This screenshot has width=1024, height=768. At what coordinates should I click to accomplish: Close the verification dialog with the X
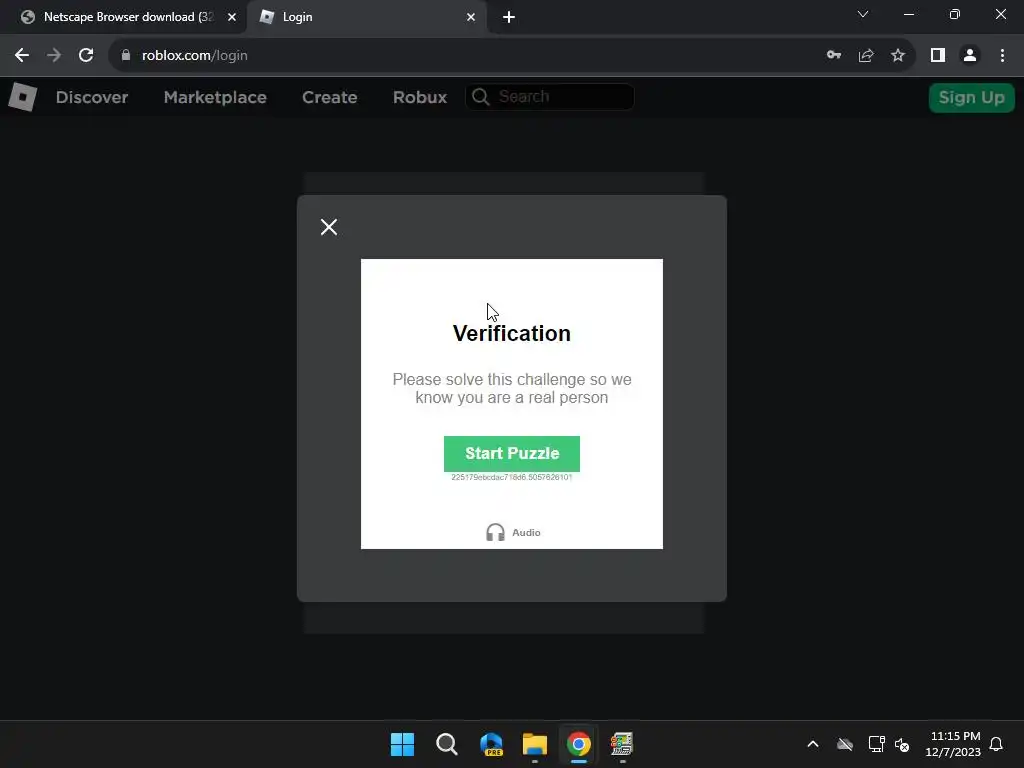(x=328, y=227)
